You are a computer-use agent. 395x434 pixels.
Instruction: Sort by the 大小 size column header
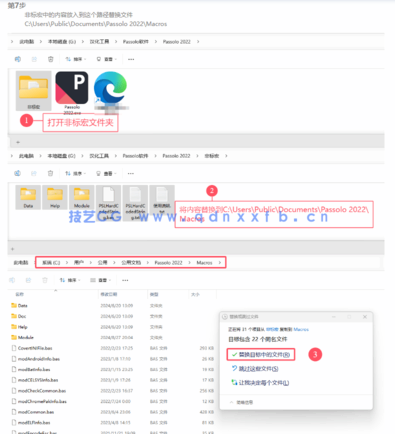point(195,294)
